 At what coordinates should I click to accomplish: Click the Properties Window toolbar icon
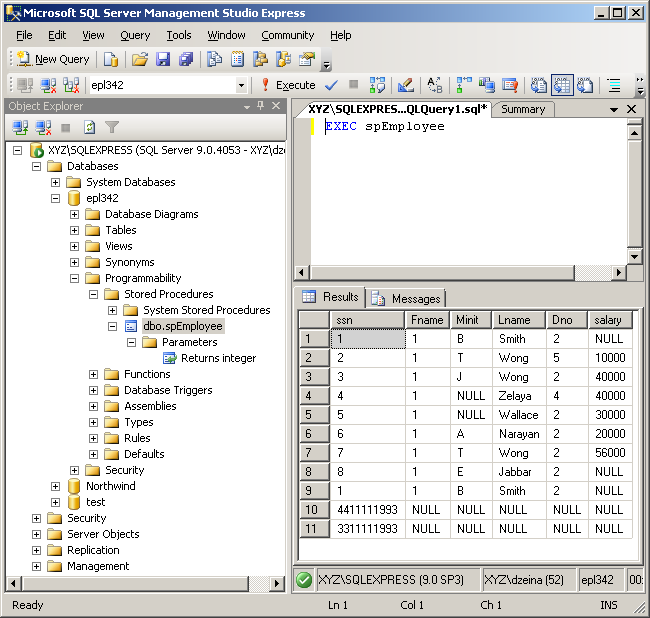pos(307,59)
